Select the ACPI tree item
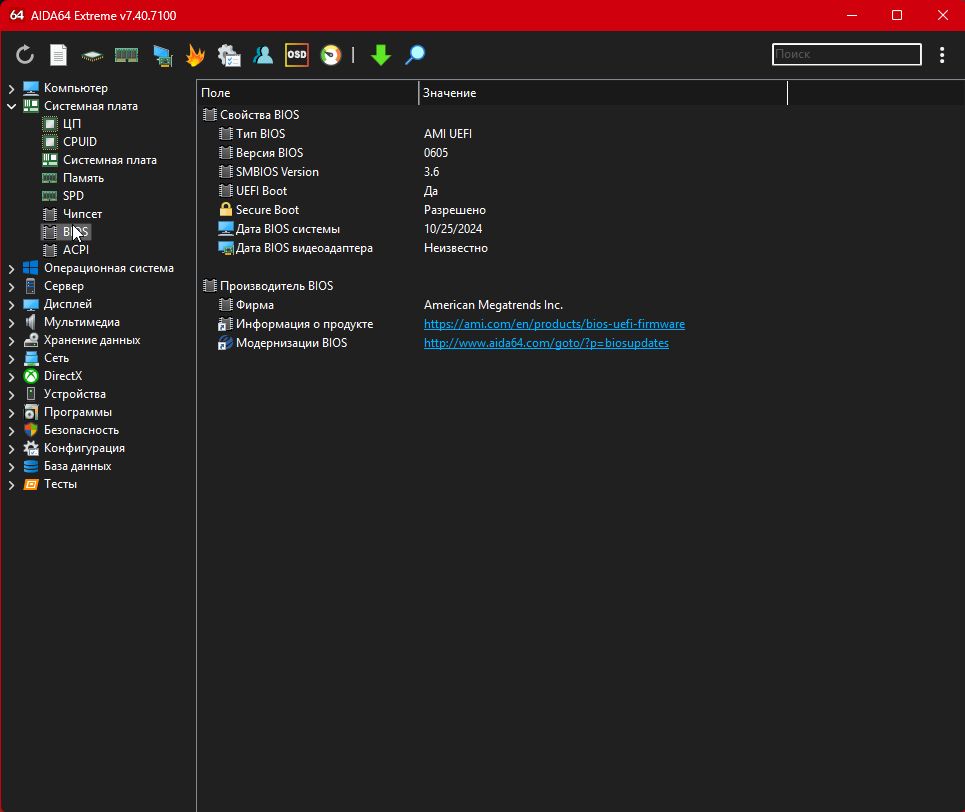965x812 pixels. [76, 250]
